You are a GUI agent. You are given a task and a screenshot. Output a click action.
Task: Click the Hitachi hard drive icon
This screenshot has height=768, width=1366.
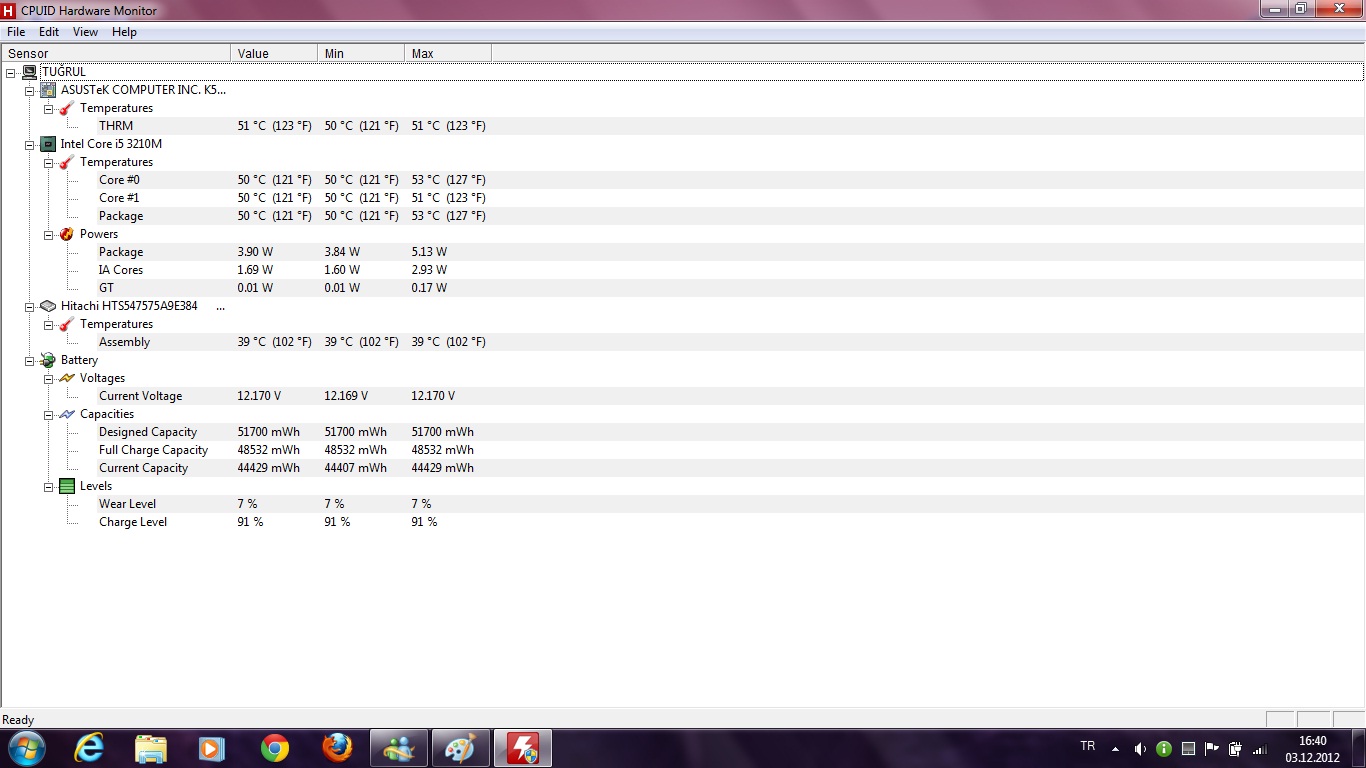point(48,306)
